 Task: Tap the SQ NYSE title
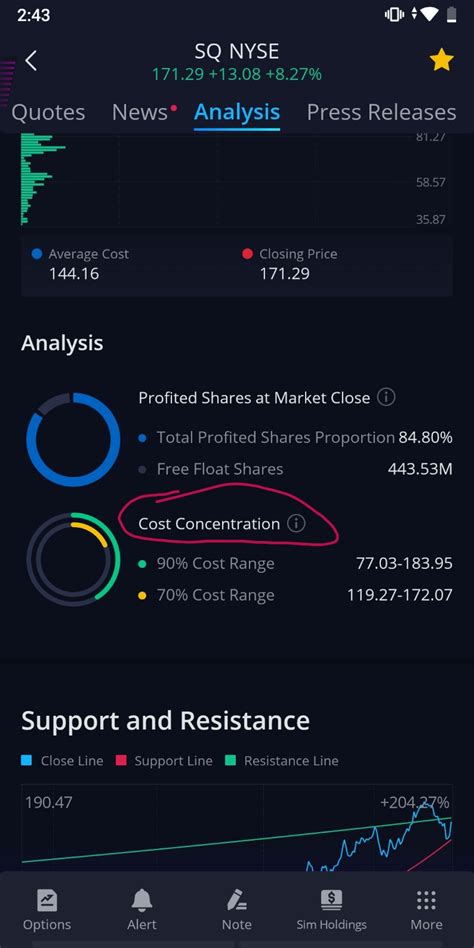pos(236,52)
